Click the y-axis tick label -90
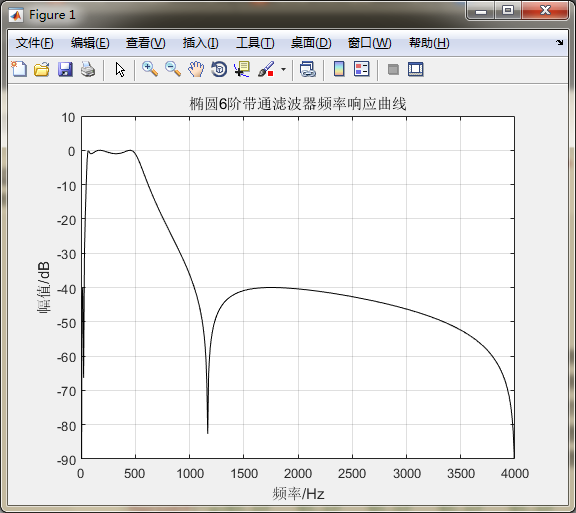Screen dimensions: 576x513 [x=66, y=460]
